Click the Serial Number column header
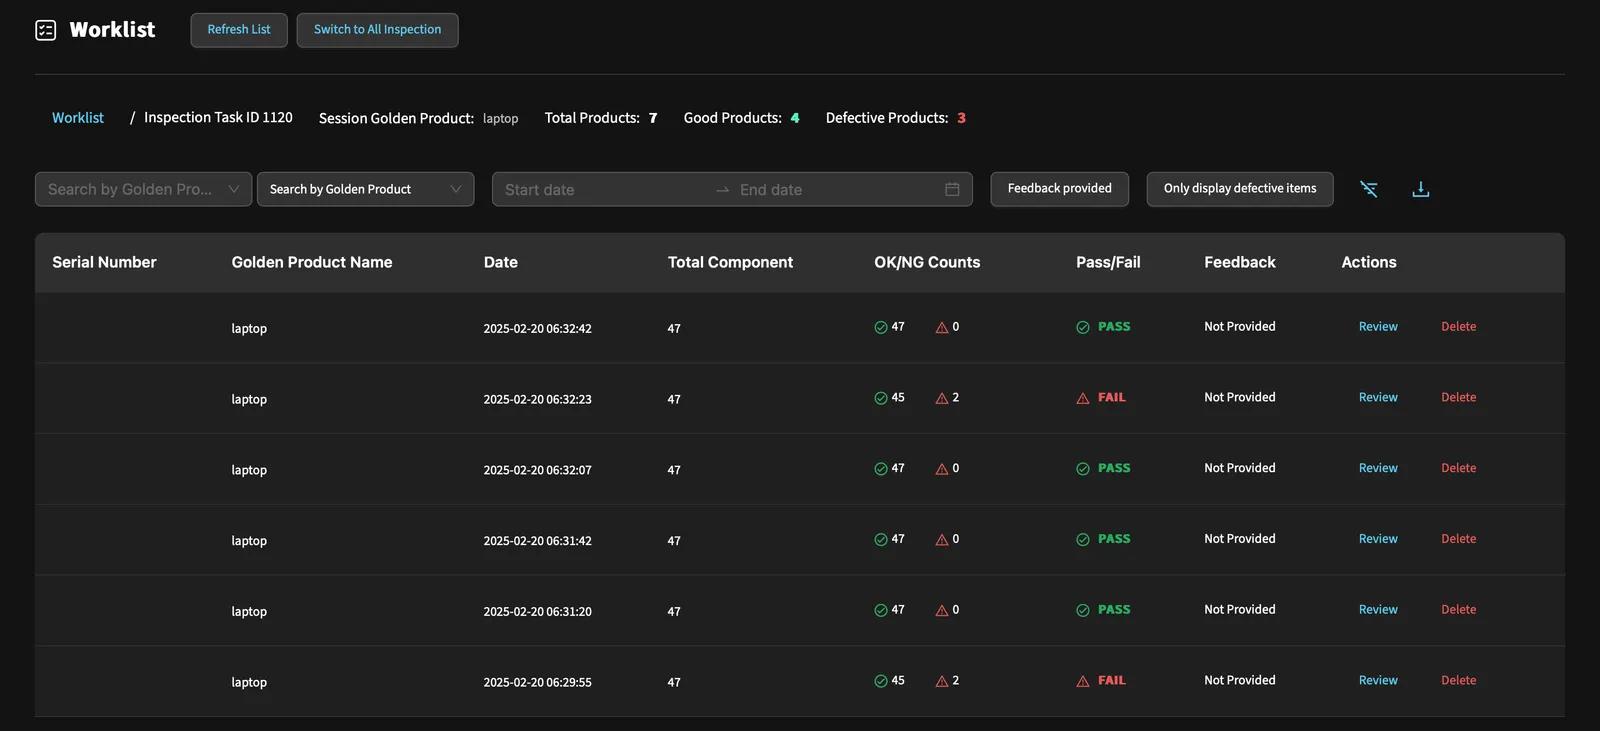1600x731 pixels. [104, 262]
